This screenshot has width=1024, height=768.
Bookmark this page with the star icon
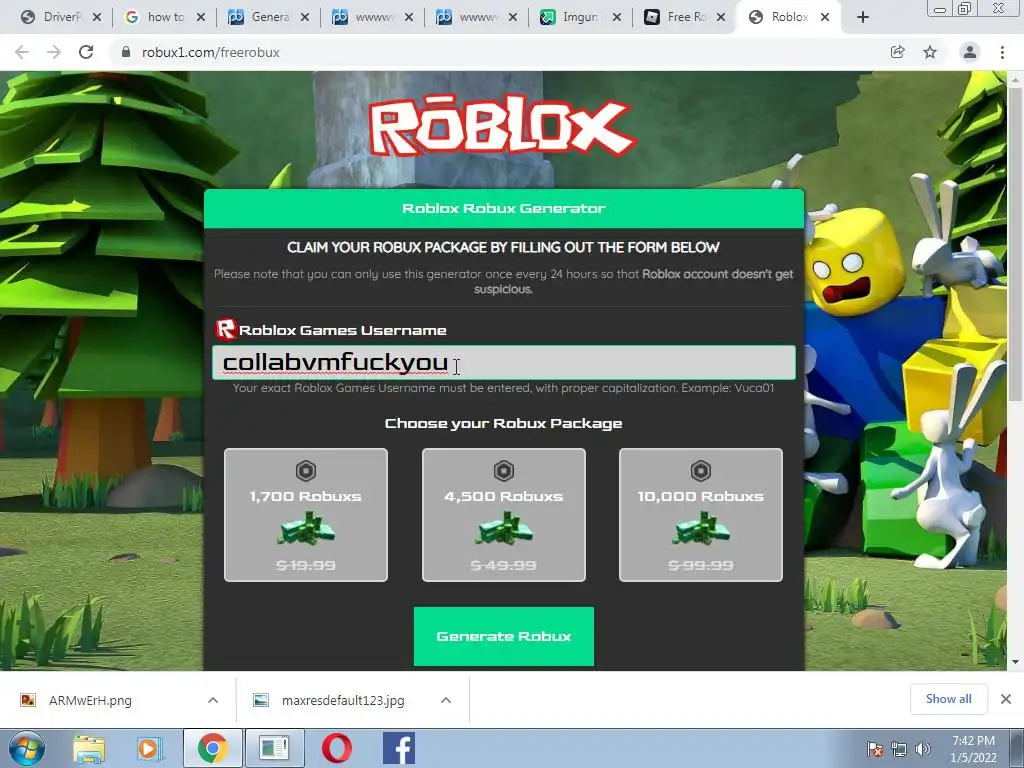click(930, 52)
